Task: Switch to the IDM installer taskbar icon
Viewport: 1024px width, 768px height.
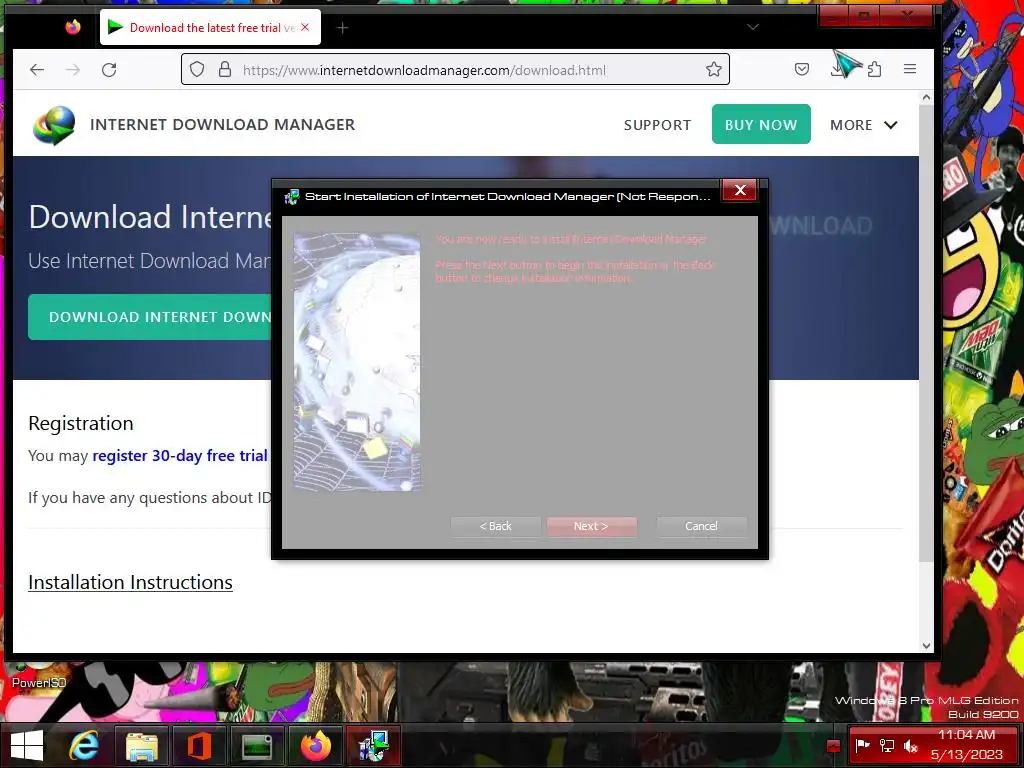Action: click(x=372, y=745)
